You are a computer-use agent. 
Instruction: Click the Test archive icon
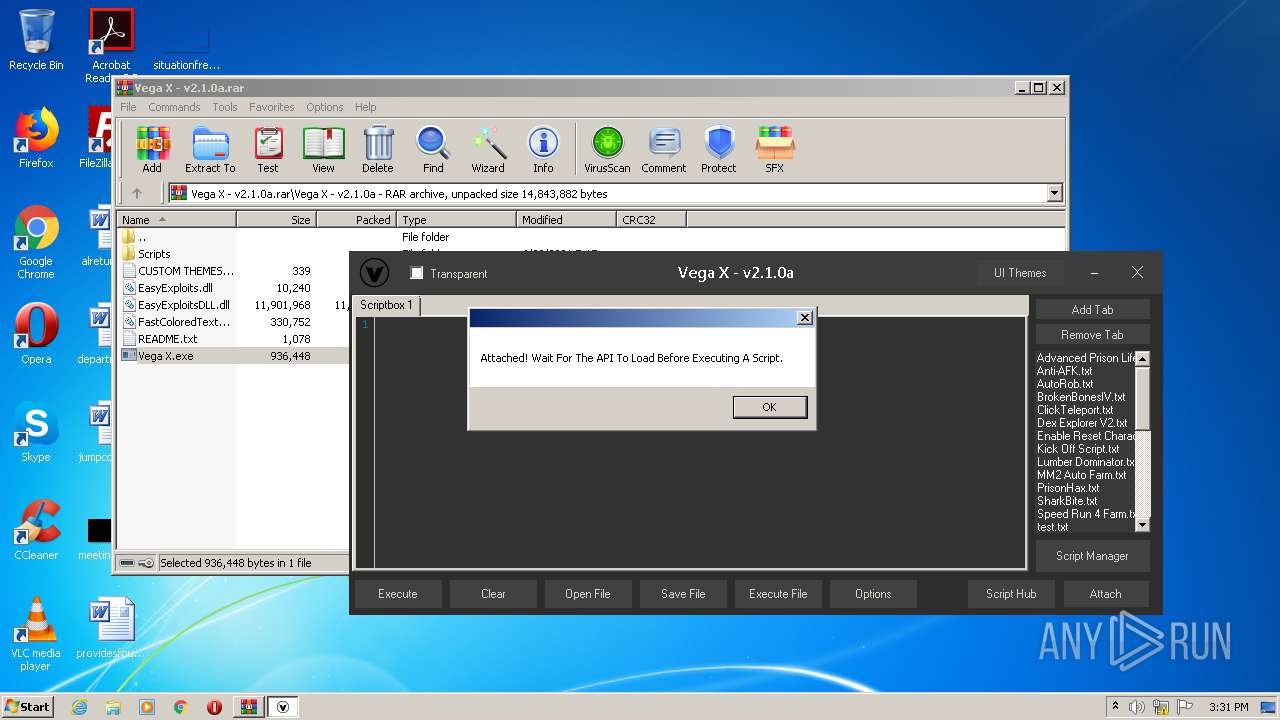coord(268,149)
